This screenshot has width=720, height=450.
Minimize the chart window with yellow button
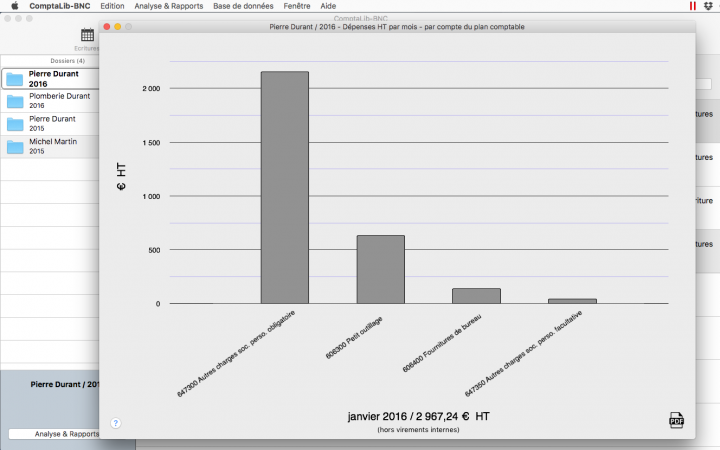pos(118,27)
